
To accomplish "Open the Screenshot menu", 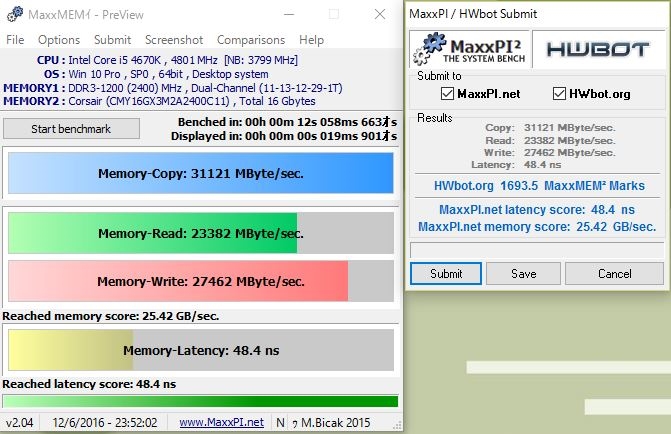I will tap(174, 40).
